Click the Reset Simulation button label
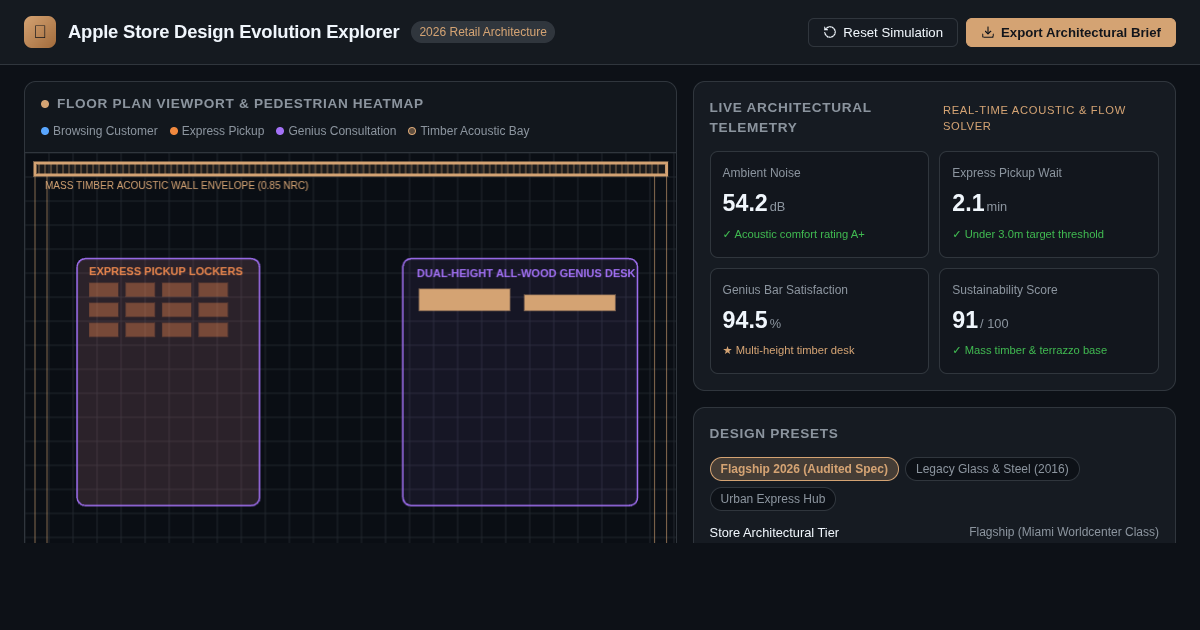1200x630 pixels. 893,32
